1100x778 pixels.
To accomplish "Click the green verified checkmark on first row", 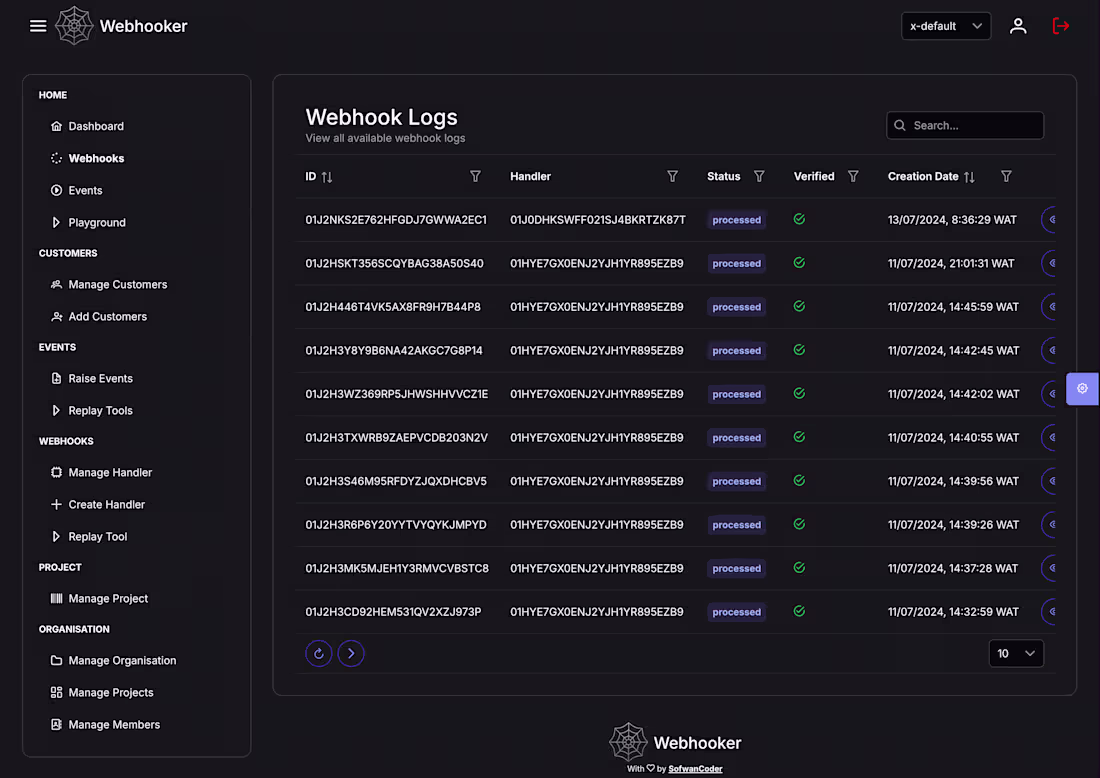I will pyautogui.click(x=799, y=219).
